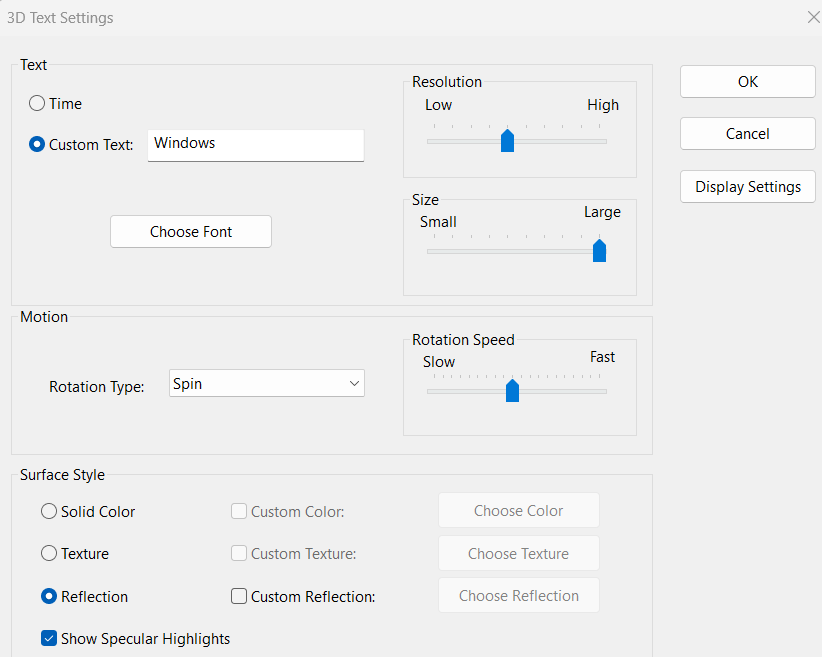Click the OK button
The height and width of the screenshot is (657, 822).
coord(747,81)
